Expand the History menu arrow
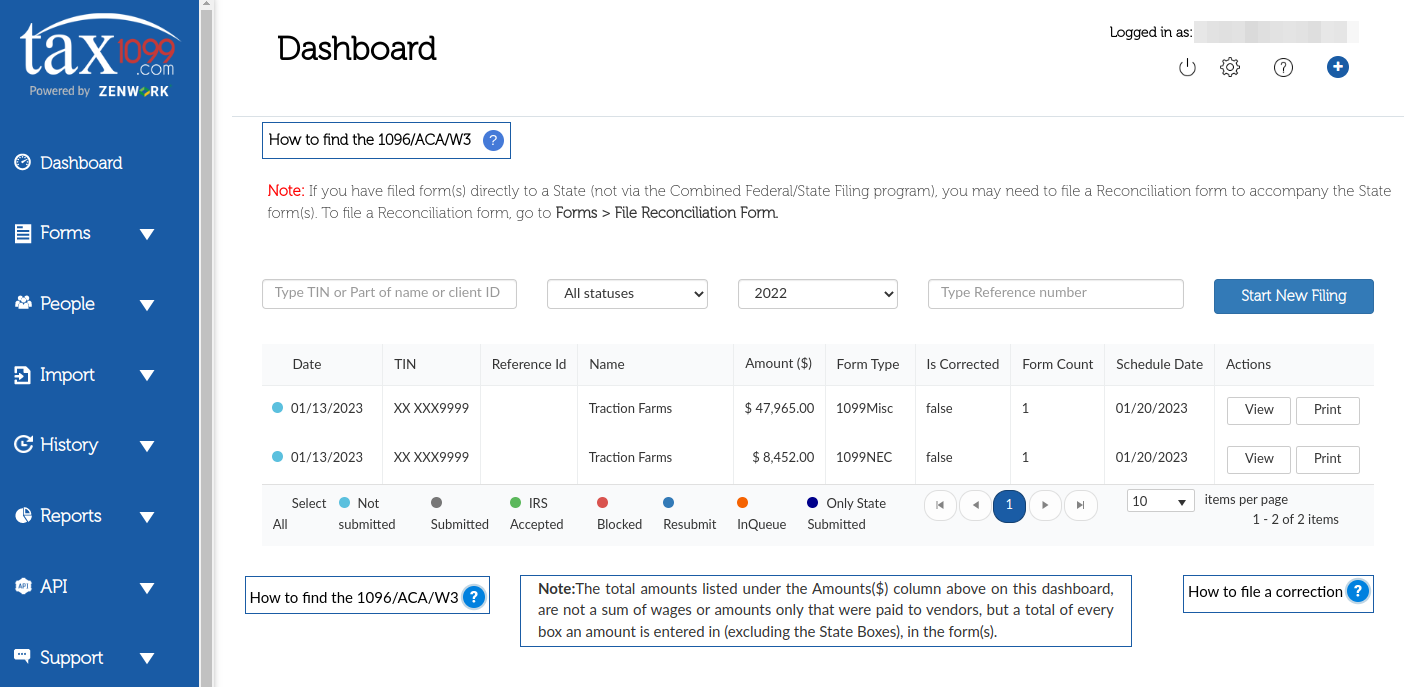Viewport: 1408px width, 687px height. (147, 446)
